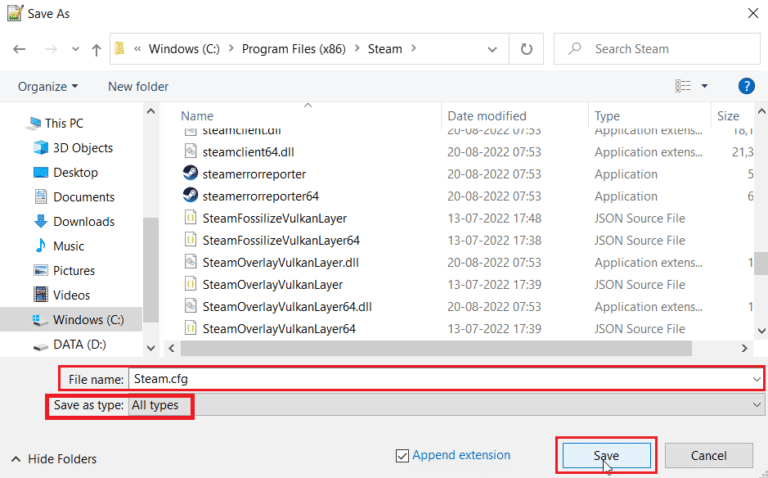Collapse the dialog with Hide Folders
This screenshot has height=478, width=768.
[x=55, y=459]
